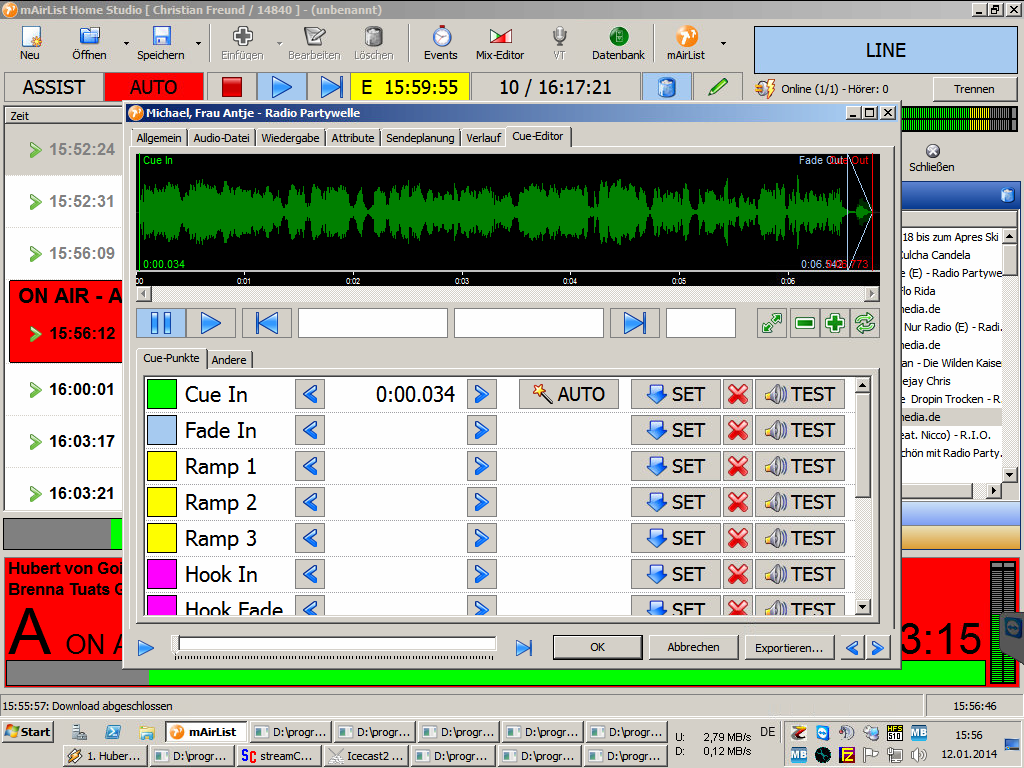The image size is (1024, 768).
Task: Toggle ASSIST mode
Action: pos(54,87)
